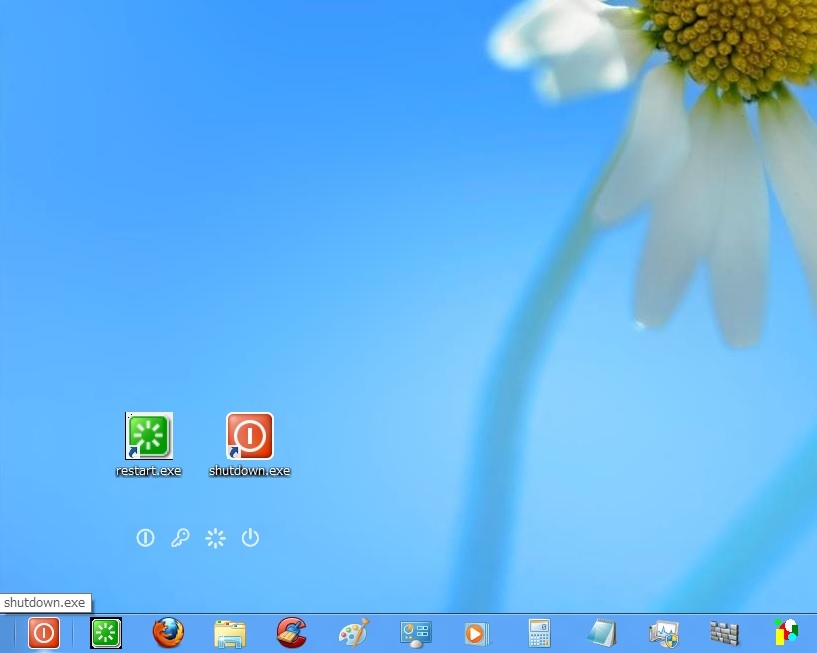Launch Windows Media Player from taskbar

477,632
